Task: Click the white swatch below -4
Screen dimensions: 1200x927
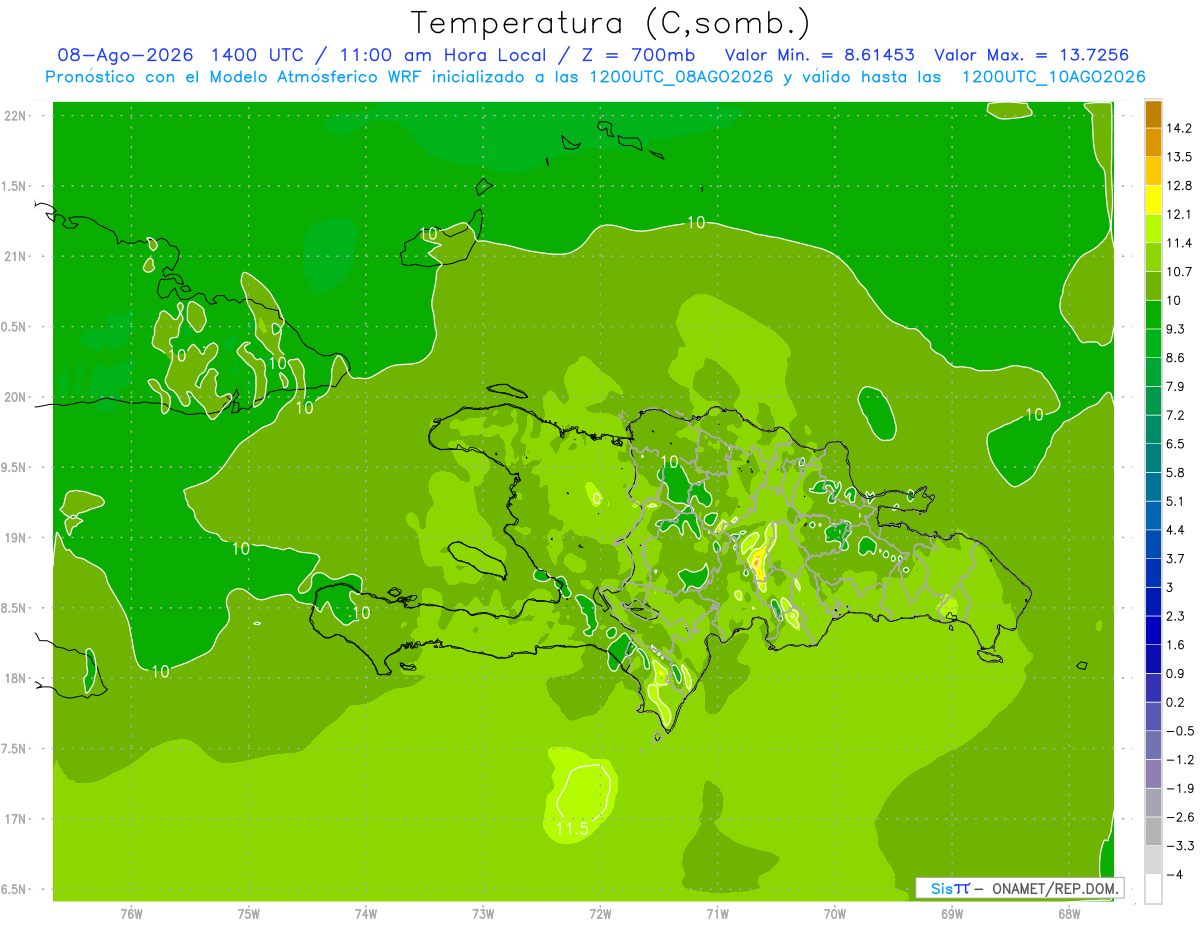Action: (x=1153, y=888)
